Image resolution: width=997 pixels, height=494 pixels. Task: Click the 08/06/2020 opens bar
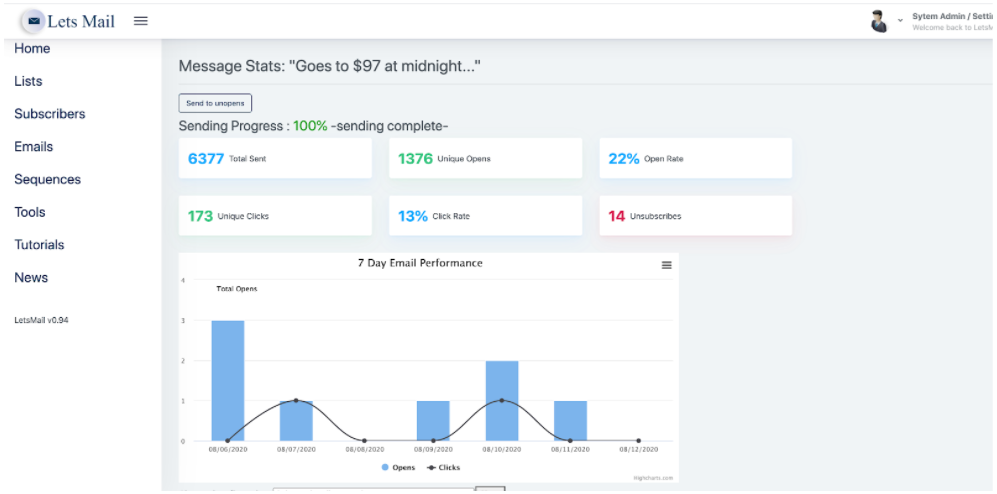coord(228,380)
